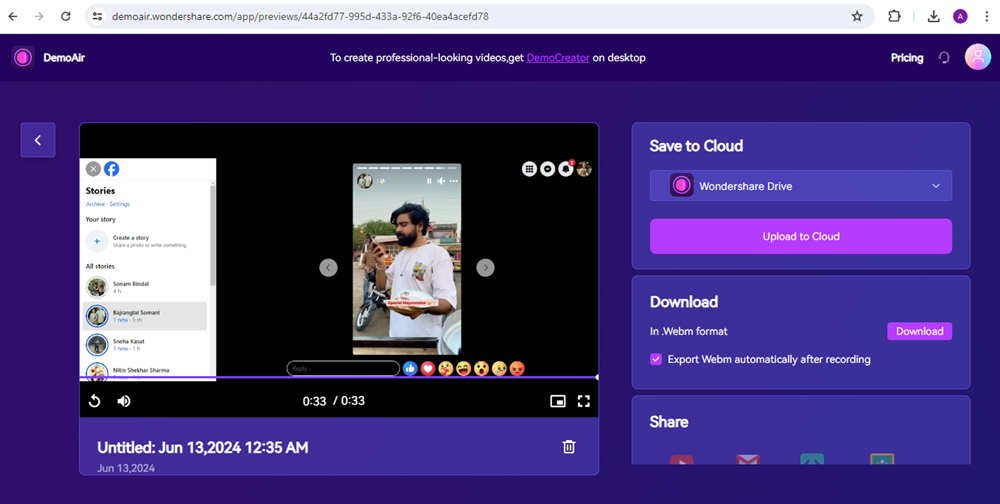
Task: Click the Upload to Cloud button
Action: [800, 236]
